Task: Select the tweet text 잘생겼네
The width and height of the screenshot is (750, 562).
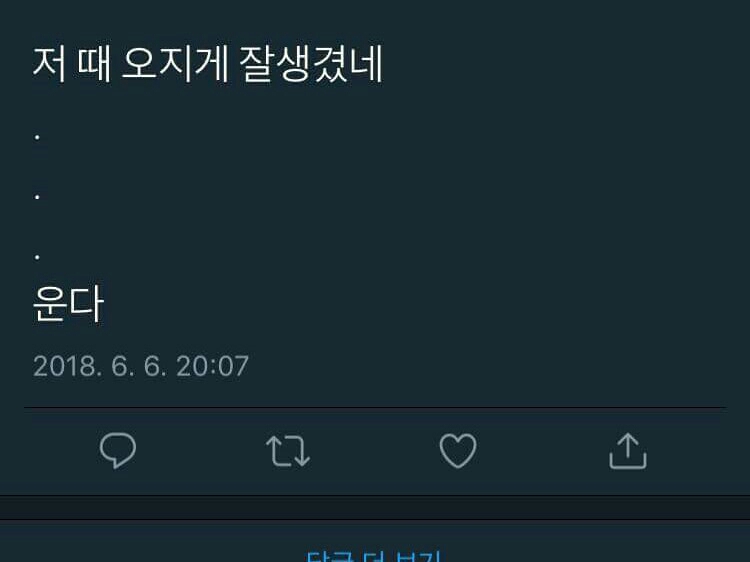Action: (311, 65)
